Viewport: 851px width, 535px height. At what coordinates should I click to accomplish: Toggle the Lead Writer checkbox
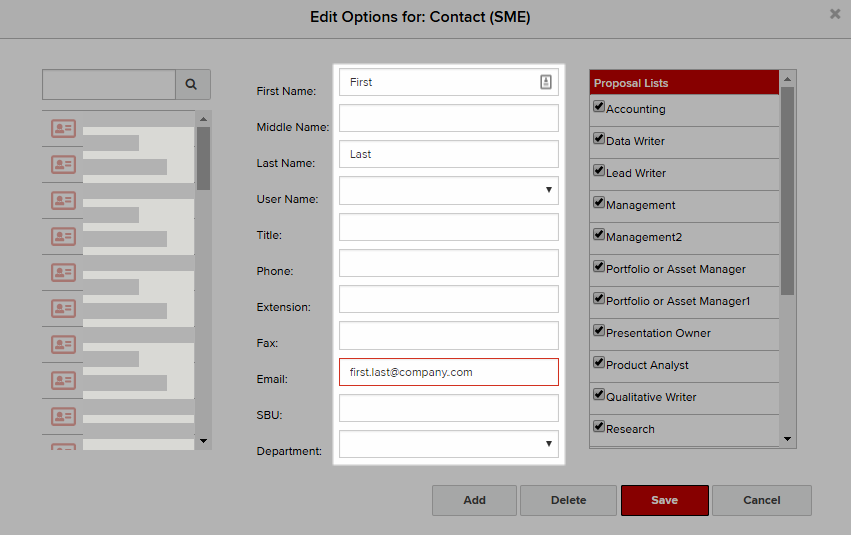[599, 170]
